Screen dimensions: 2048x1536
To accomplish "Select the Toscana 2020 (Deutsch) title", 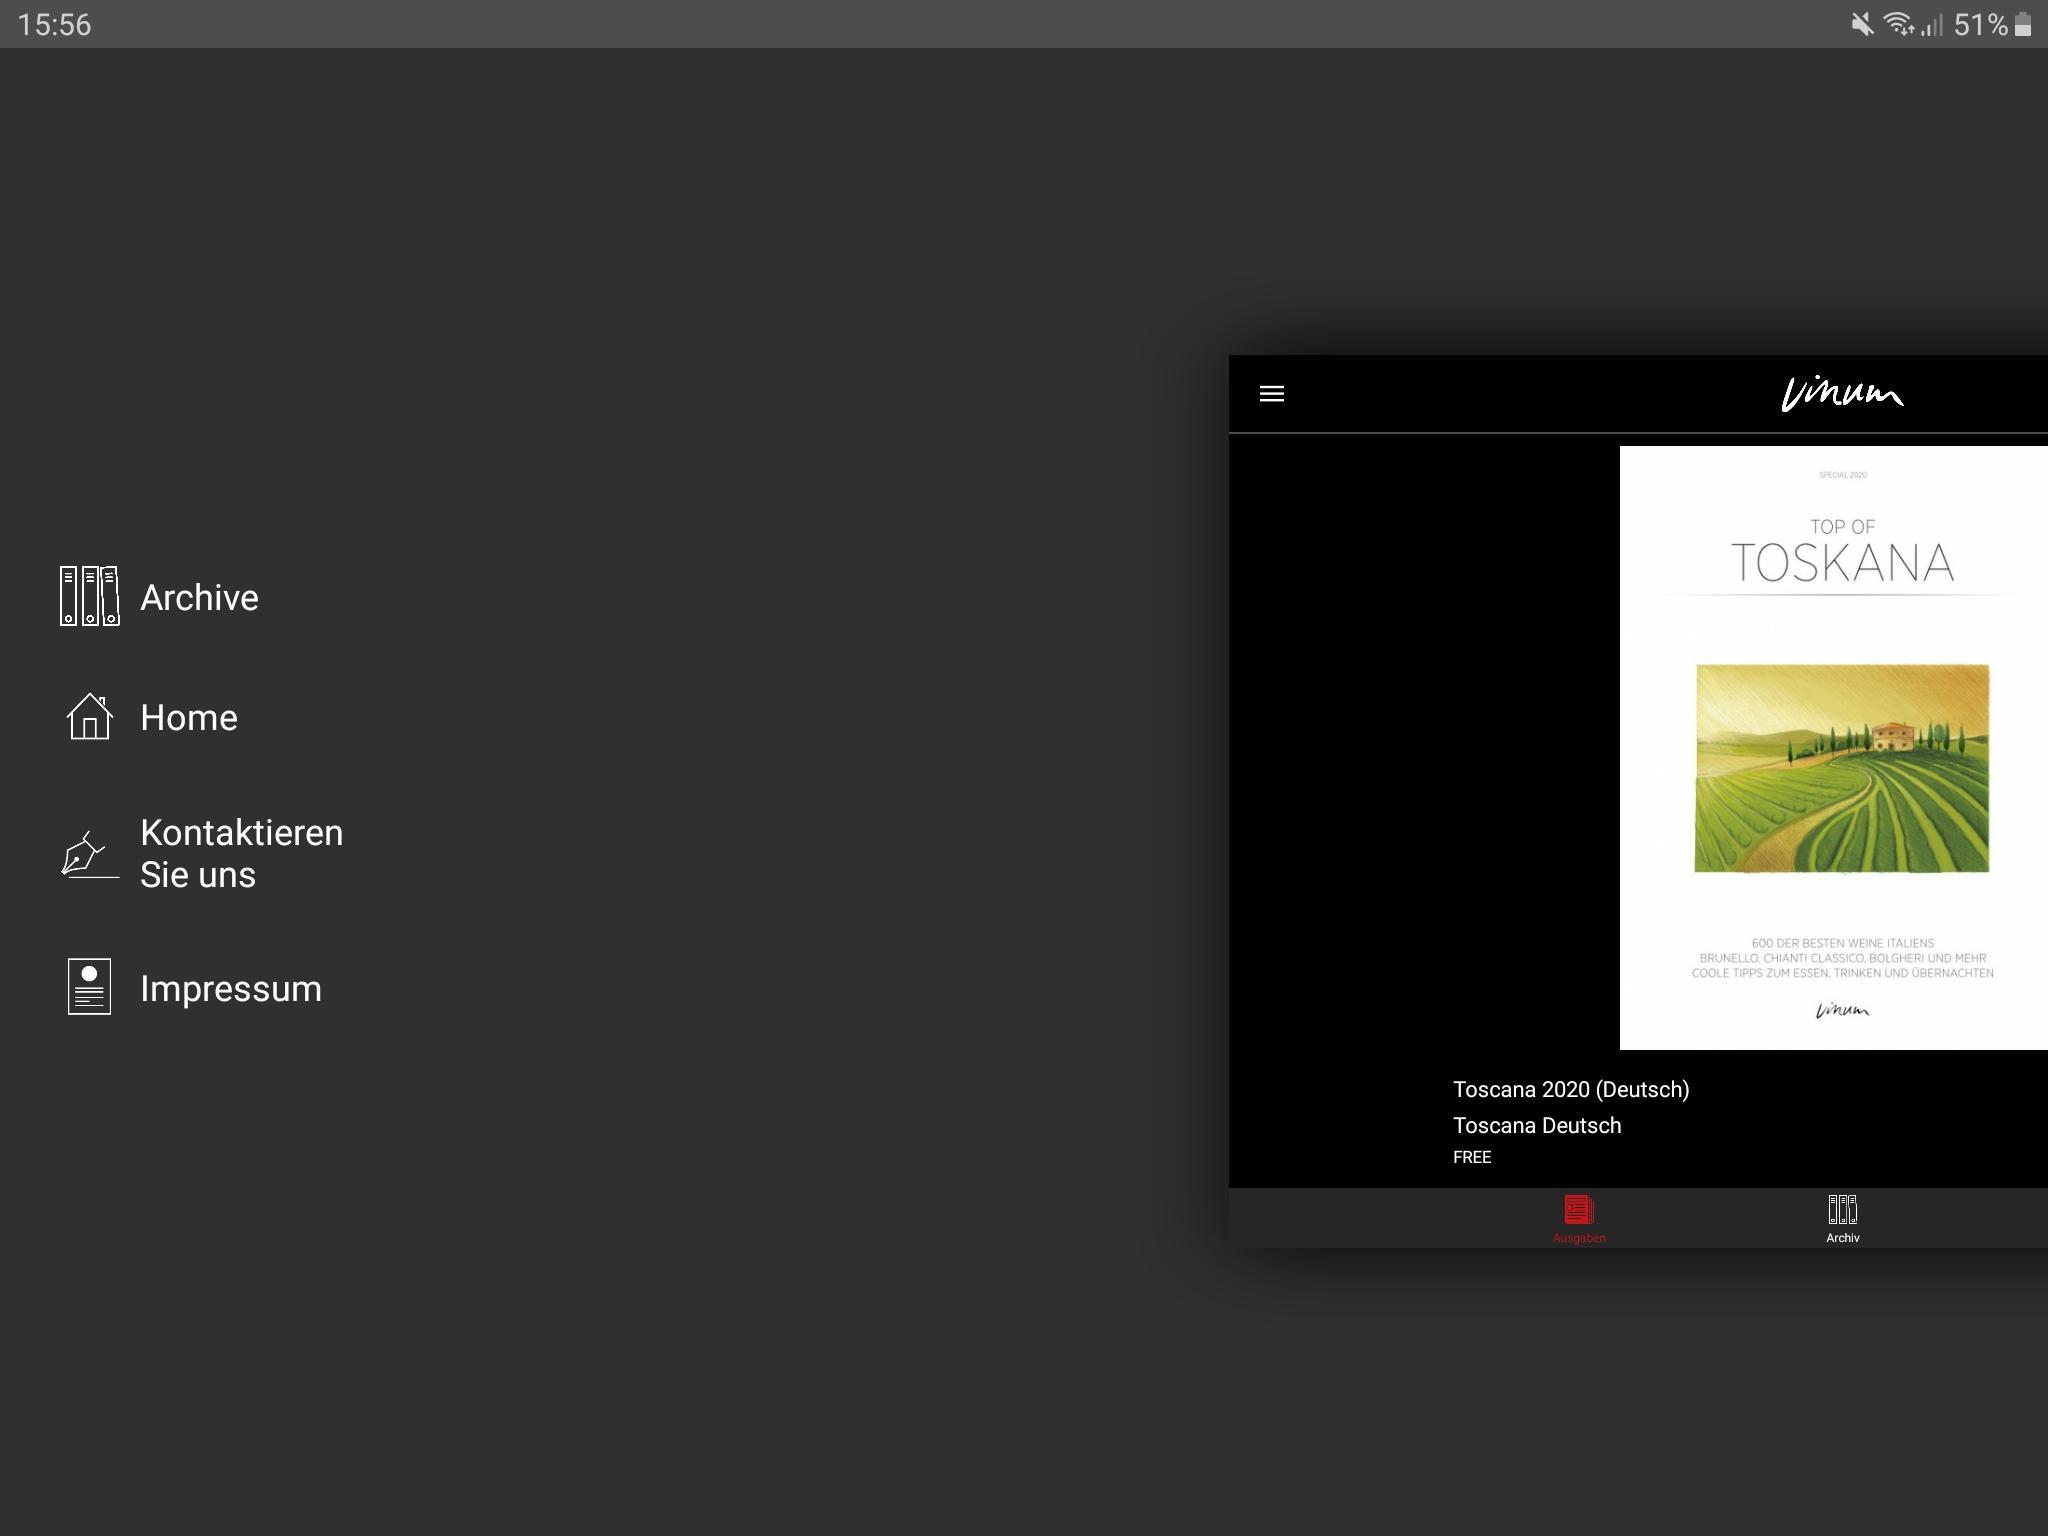I will click(x=1571, y=1090).
